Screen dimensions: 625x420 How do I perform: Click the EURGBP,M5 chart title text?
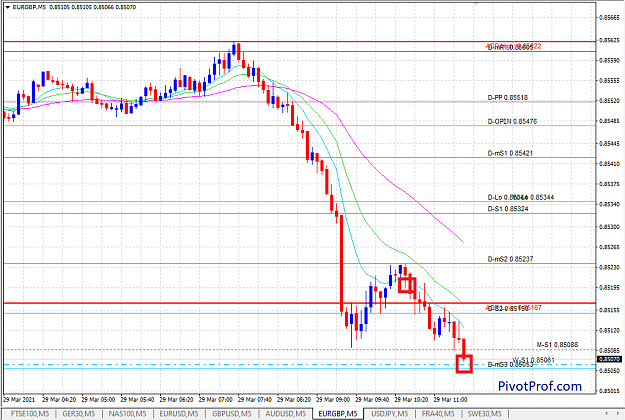(x=29, y=7)
